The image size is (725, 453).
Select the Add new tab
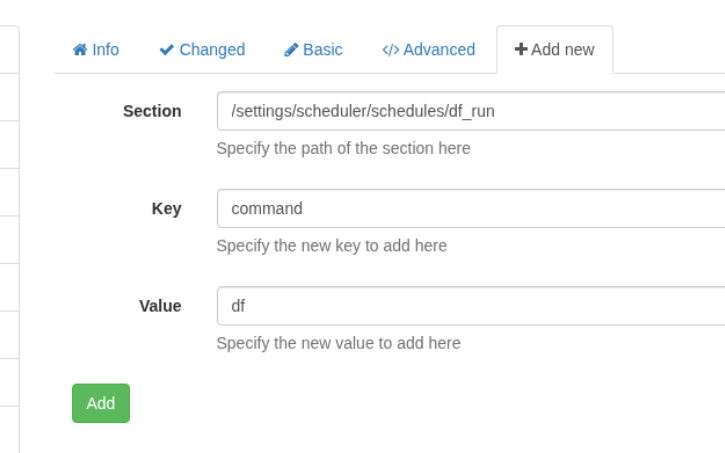click(554, 50)
